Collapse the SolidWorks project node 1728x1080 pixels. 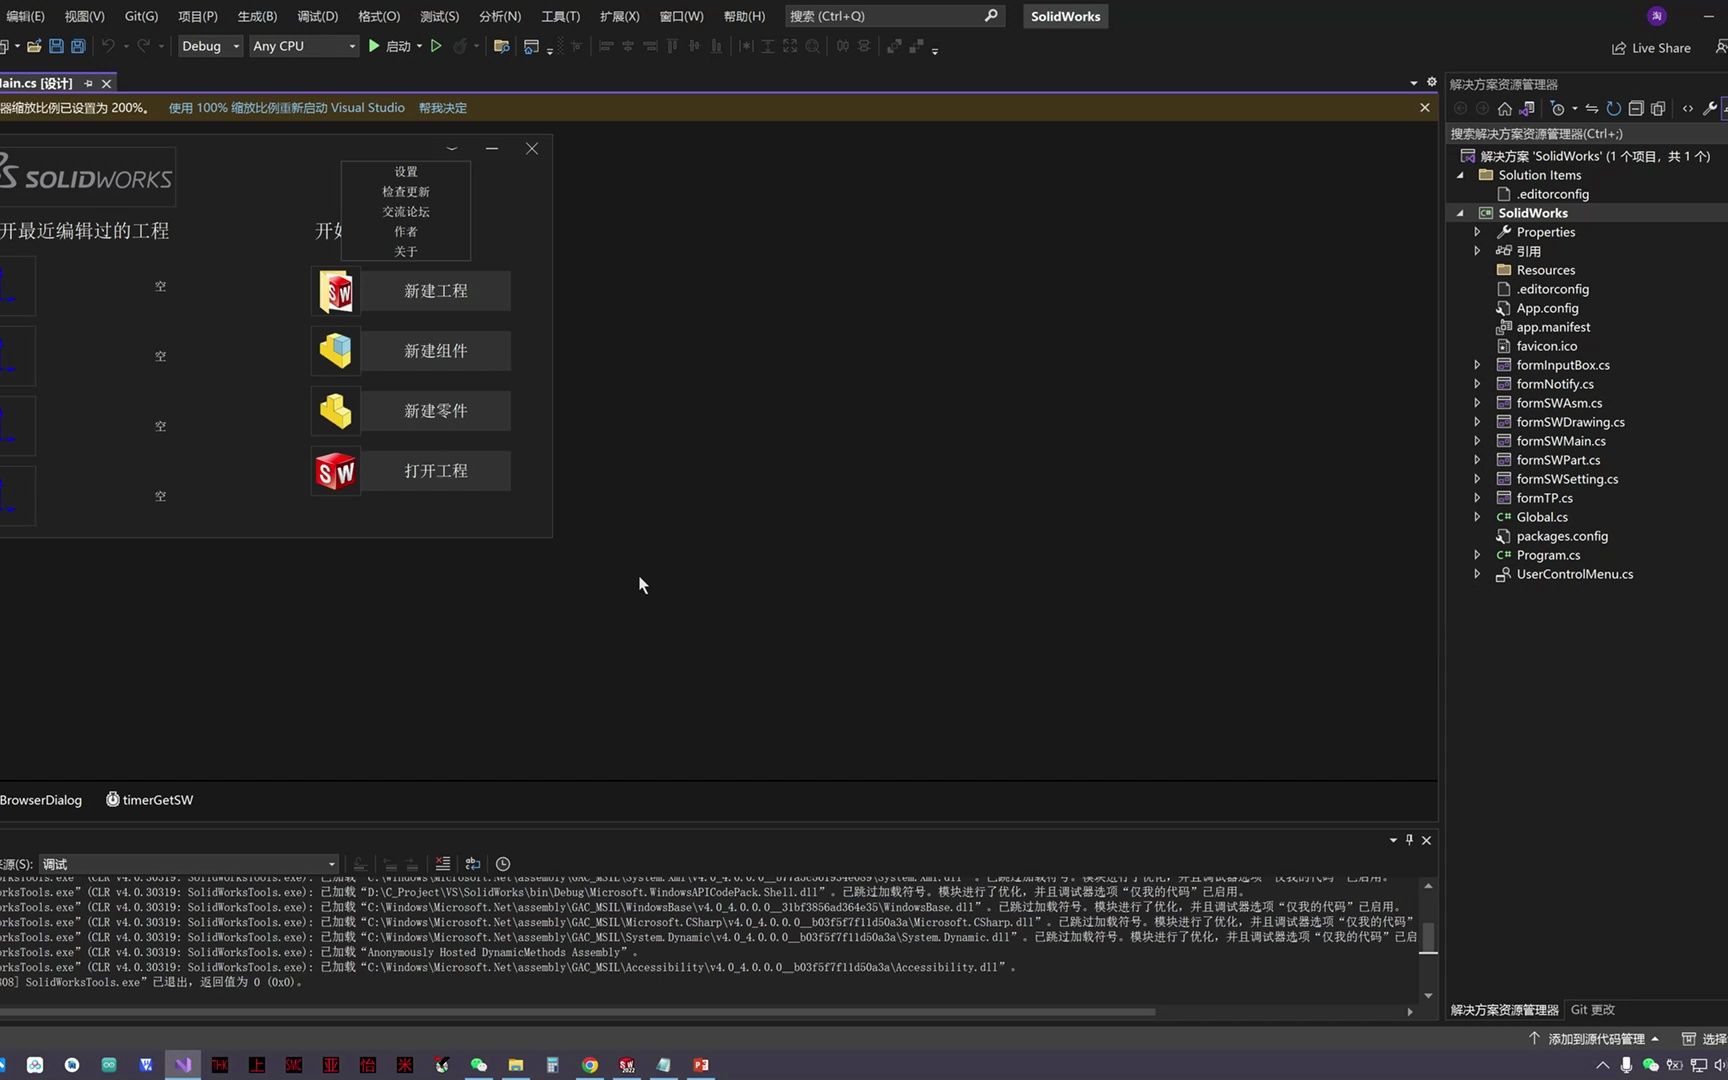point(1460,213)
